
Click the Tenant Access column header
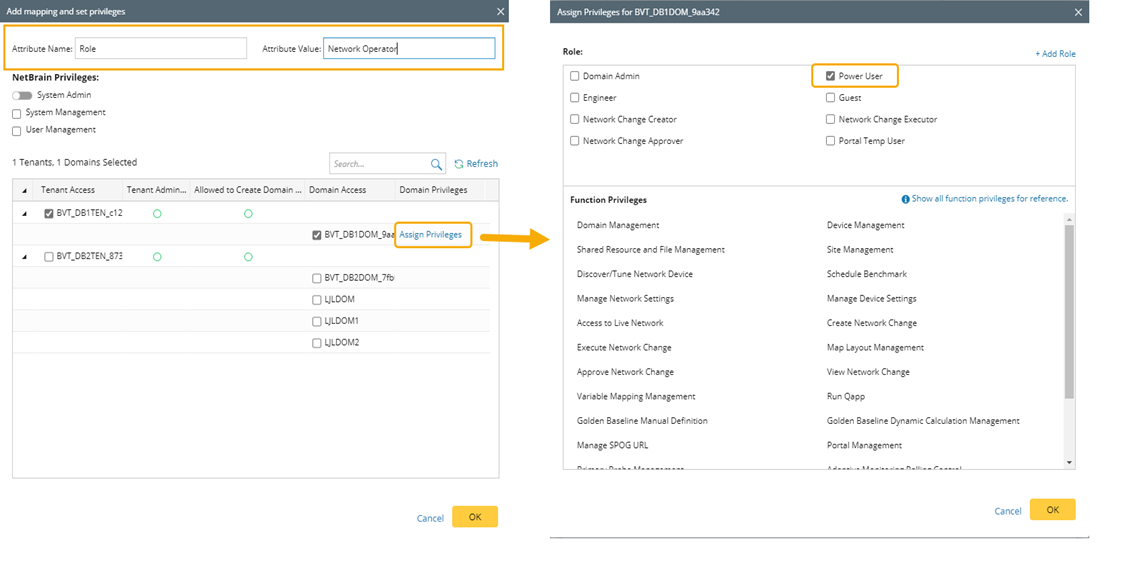(68, 190)
